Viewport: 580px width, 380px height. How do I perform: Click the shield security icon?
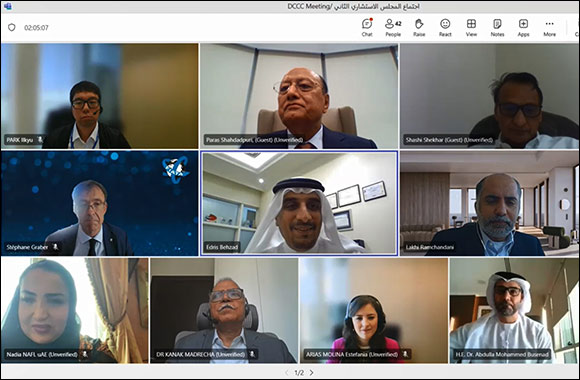point(12,27)
